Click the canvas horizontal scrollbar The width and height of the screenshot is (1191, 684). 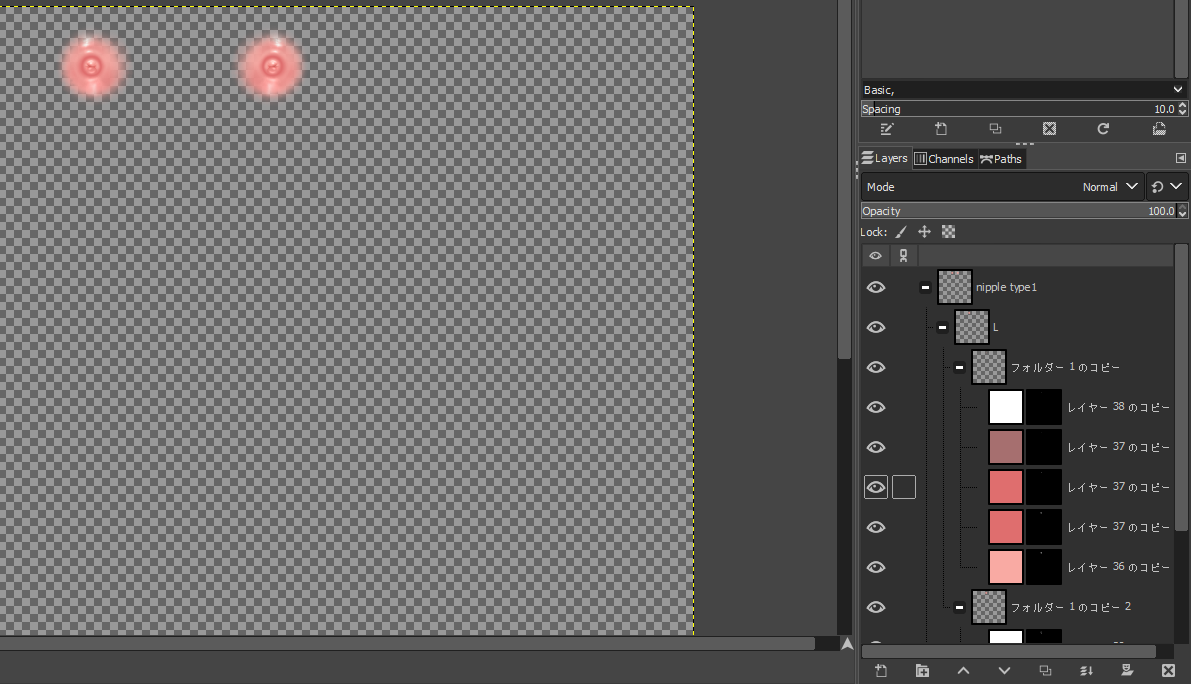(x=407, y=644)
